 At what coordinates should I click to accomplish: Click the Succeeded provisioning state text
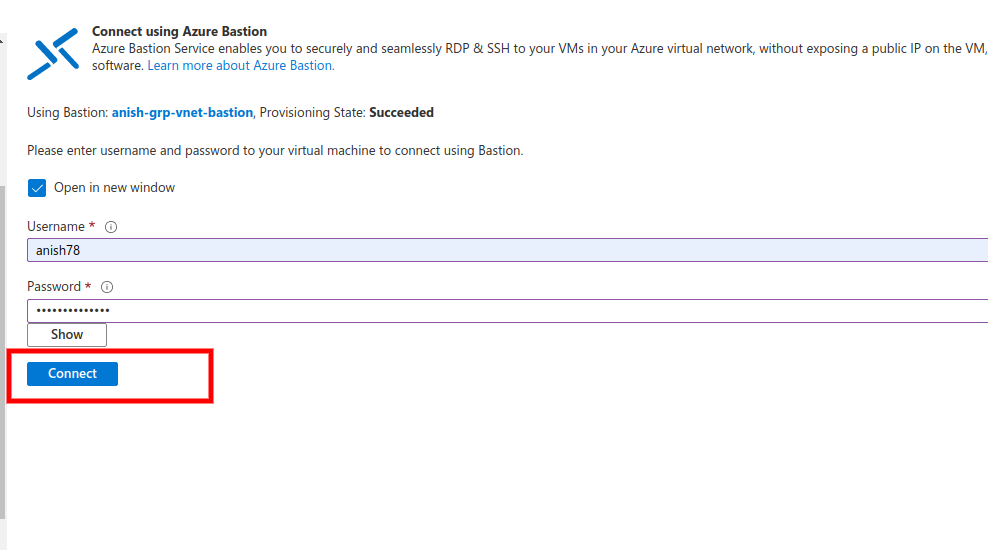tap(401, 113)
